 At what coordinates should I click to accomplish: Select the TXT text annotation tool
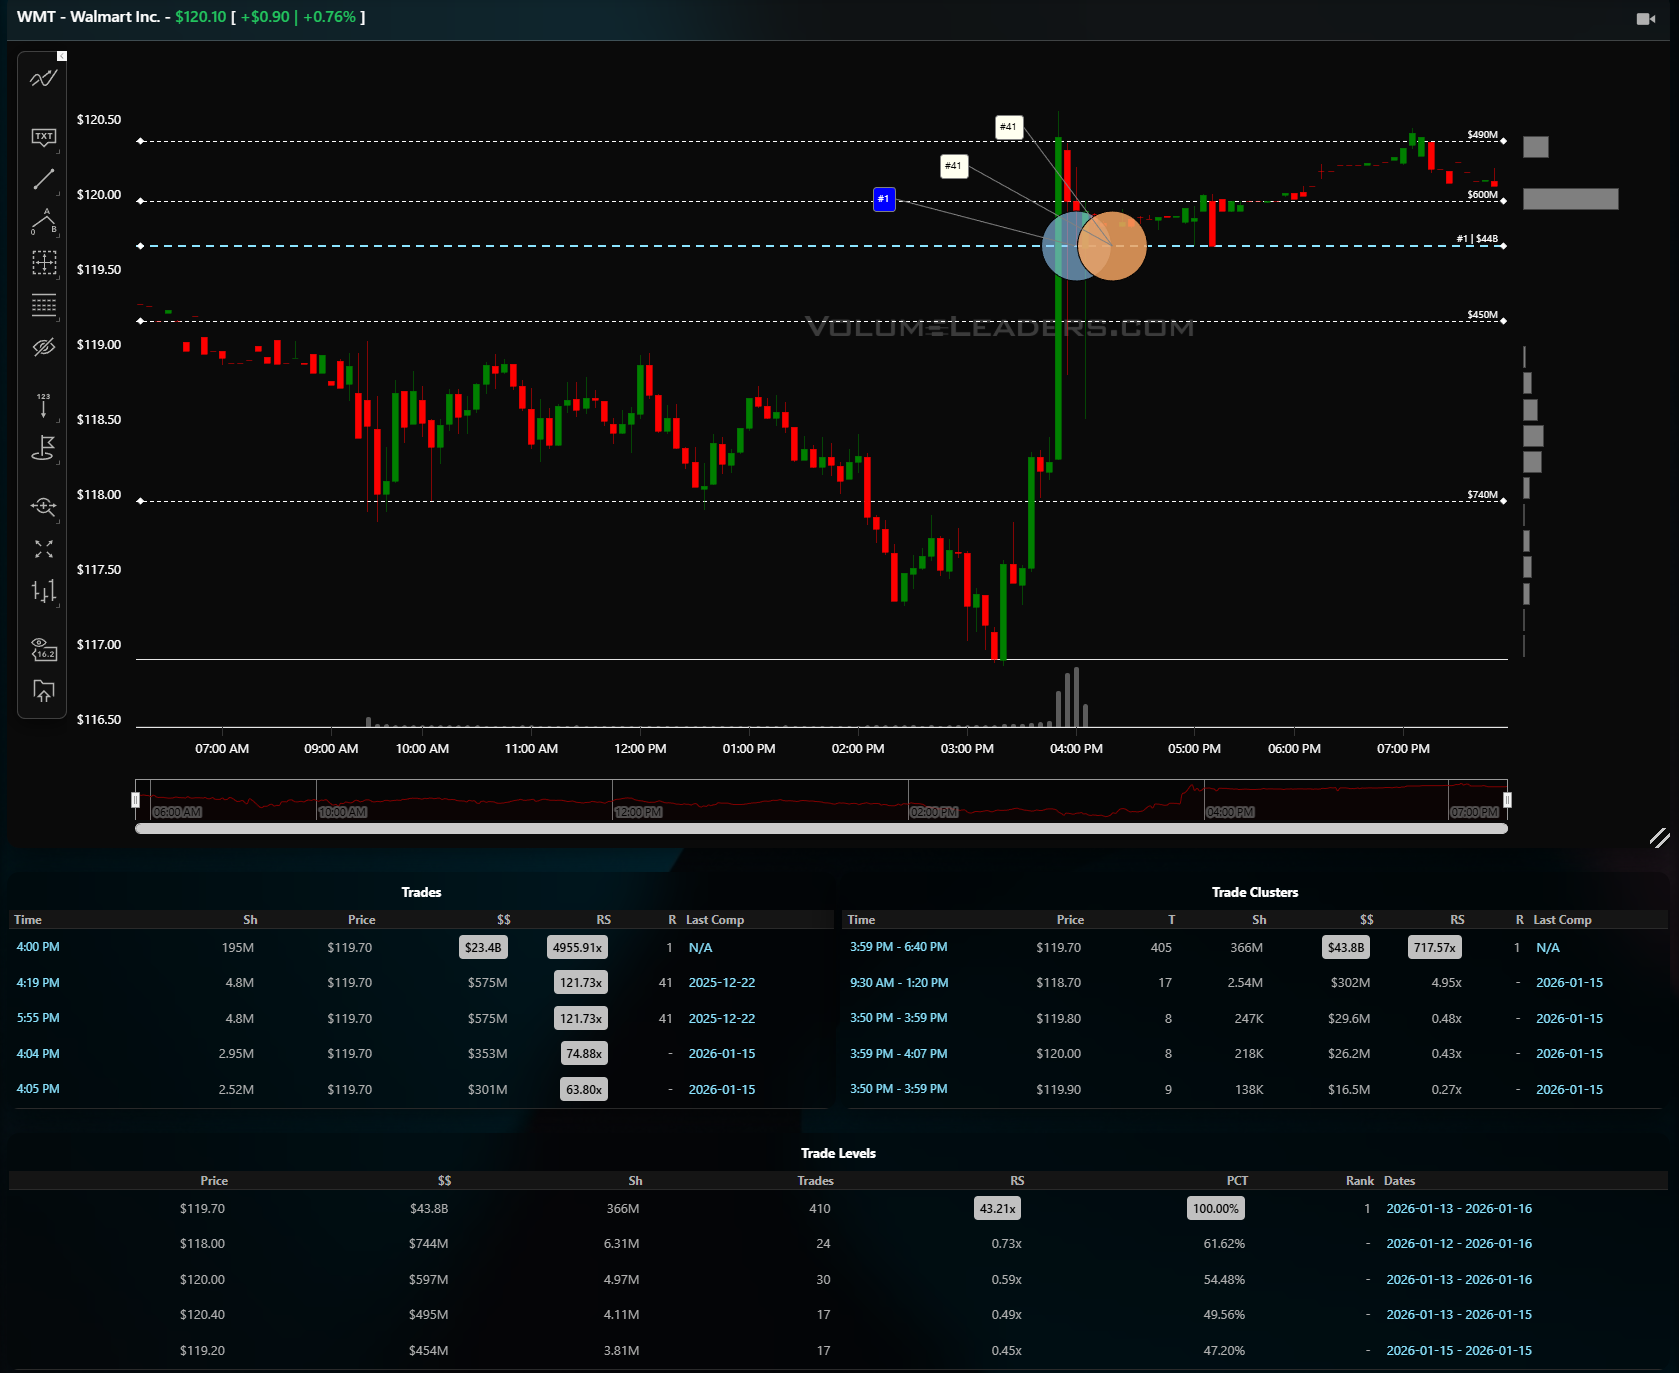click(x=43, y=137)
